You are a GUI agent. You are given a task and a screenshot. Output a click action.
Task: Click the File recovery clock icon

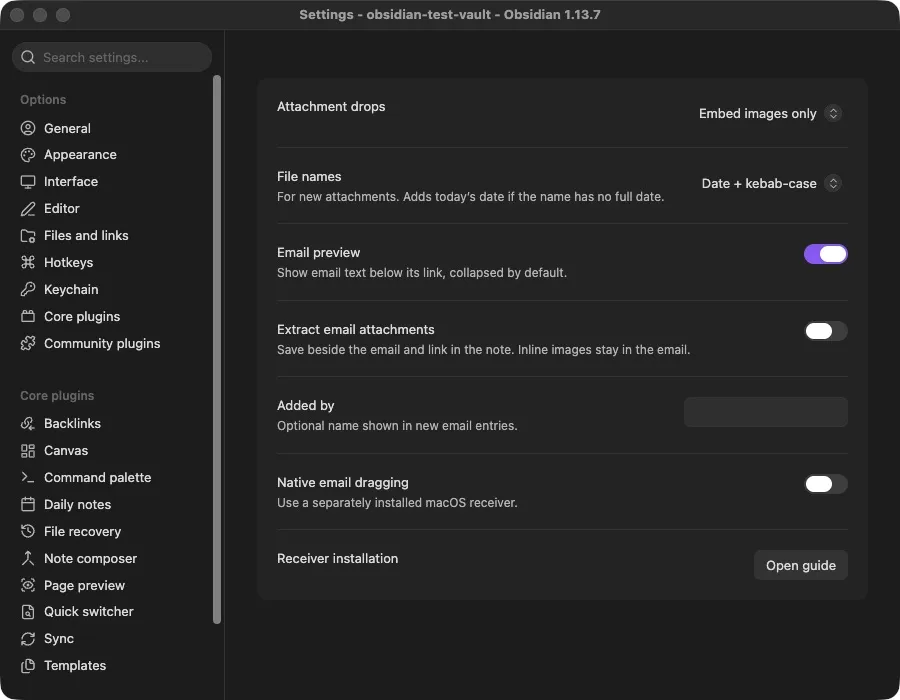coord(28,531)
